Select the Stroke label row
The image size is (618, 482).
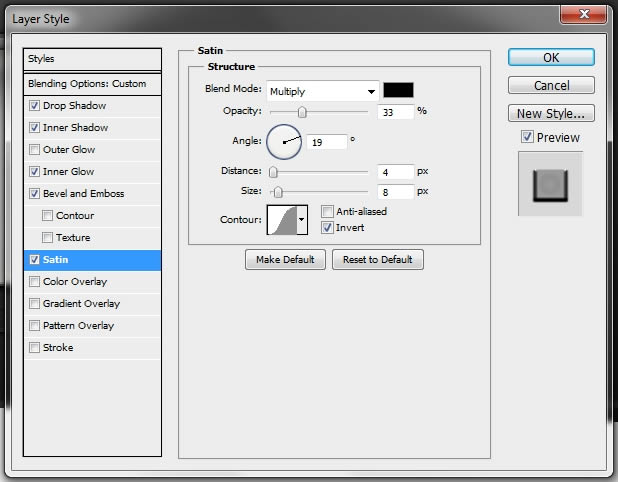tap(58, 348)
